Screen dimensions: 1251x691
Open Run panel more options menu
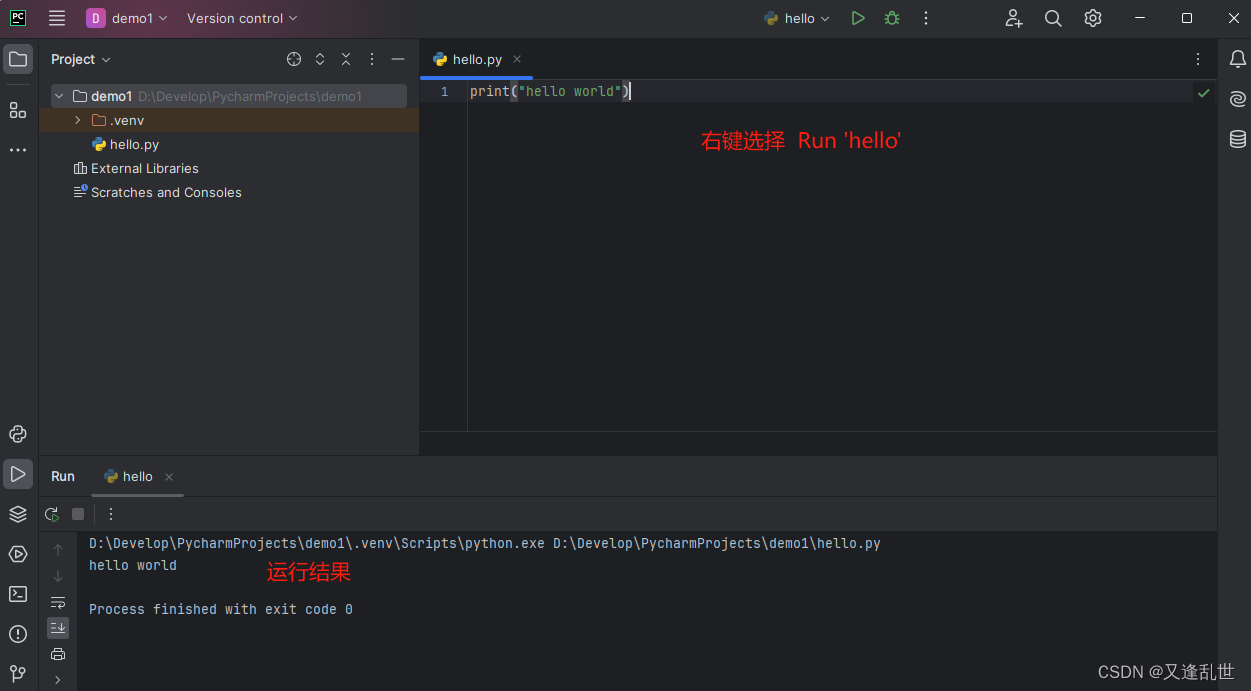coord(111,514)
